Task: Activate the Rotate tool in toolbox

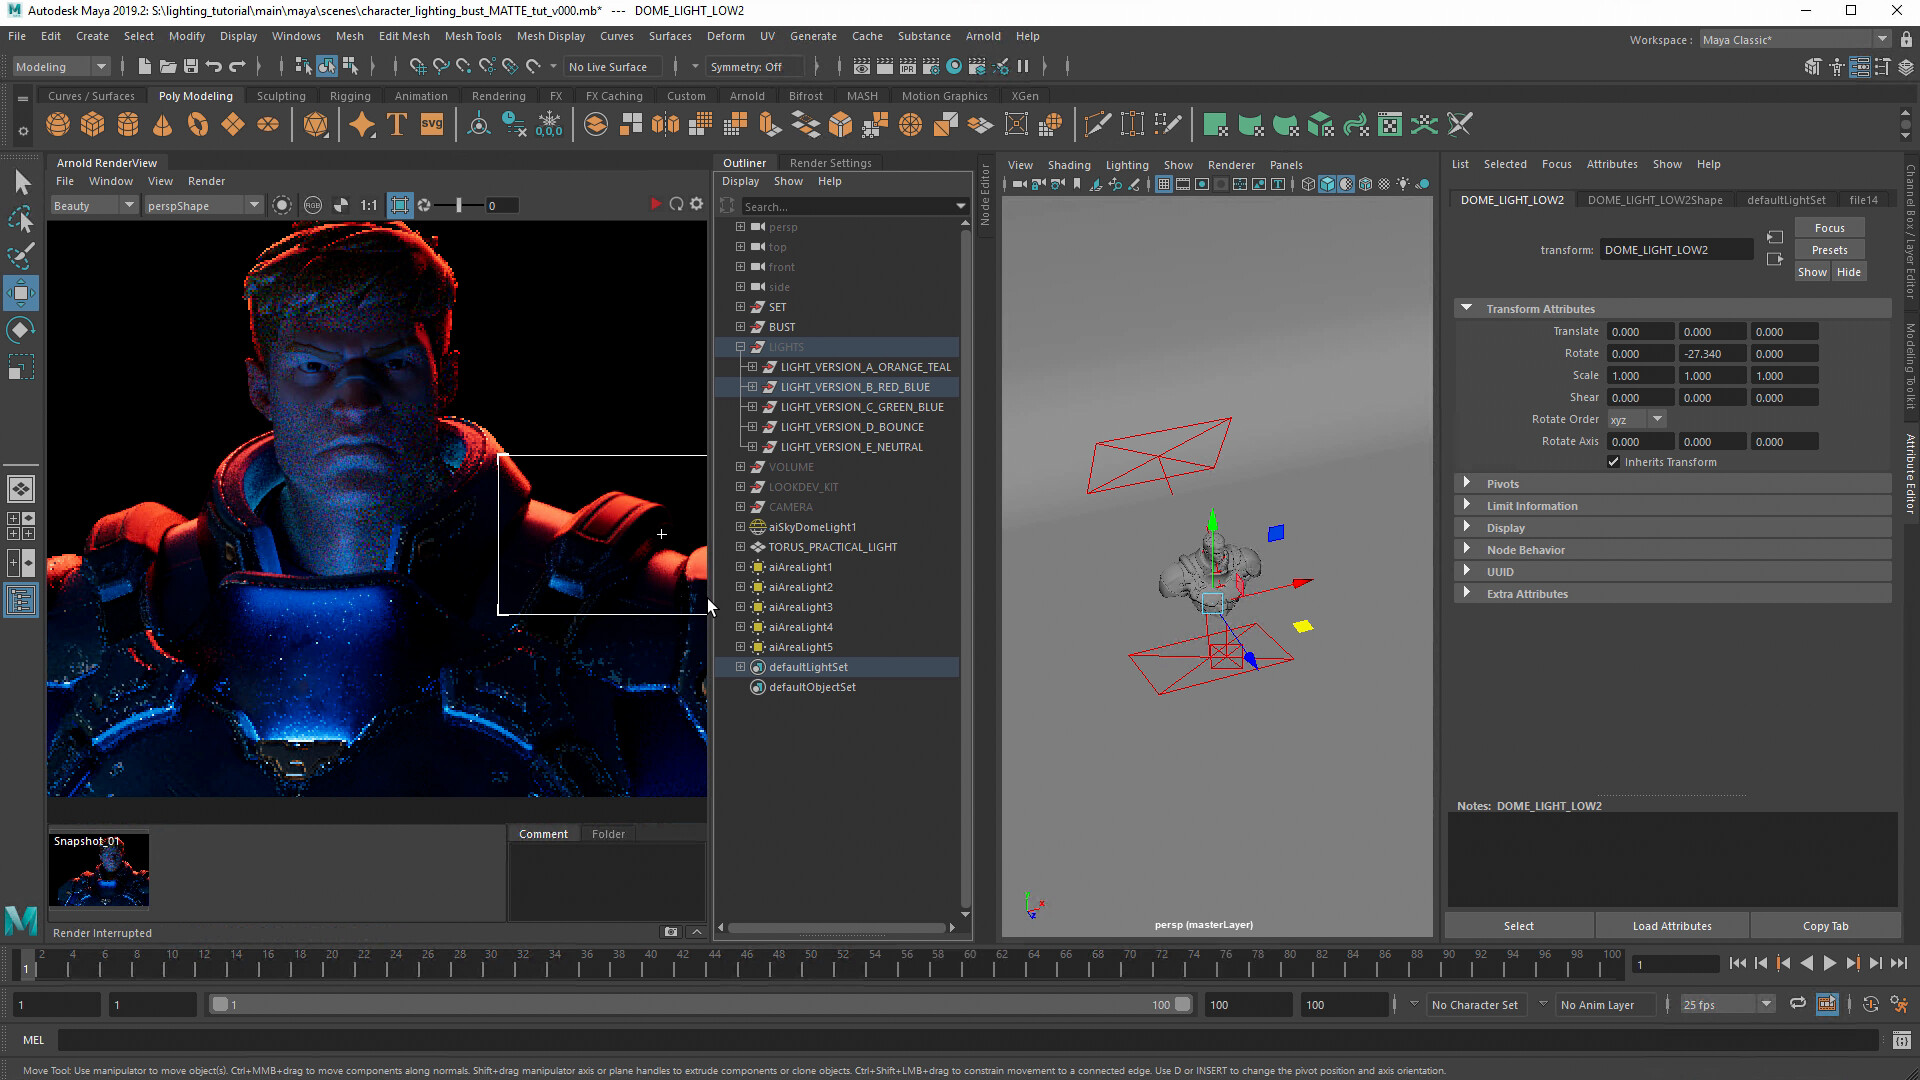Action: point(21,330)
